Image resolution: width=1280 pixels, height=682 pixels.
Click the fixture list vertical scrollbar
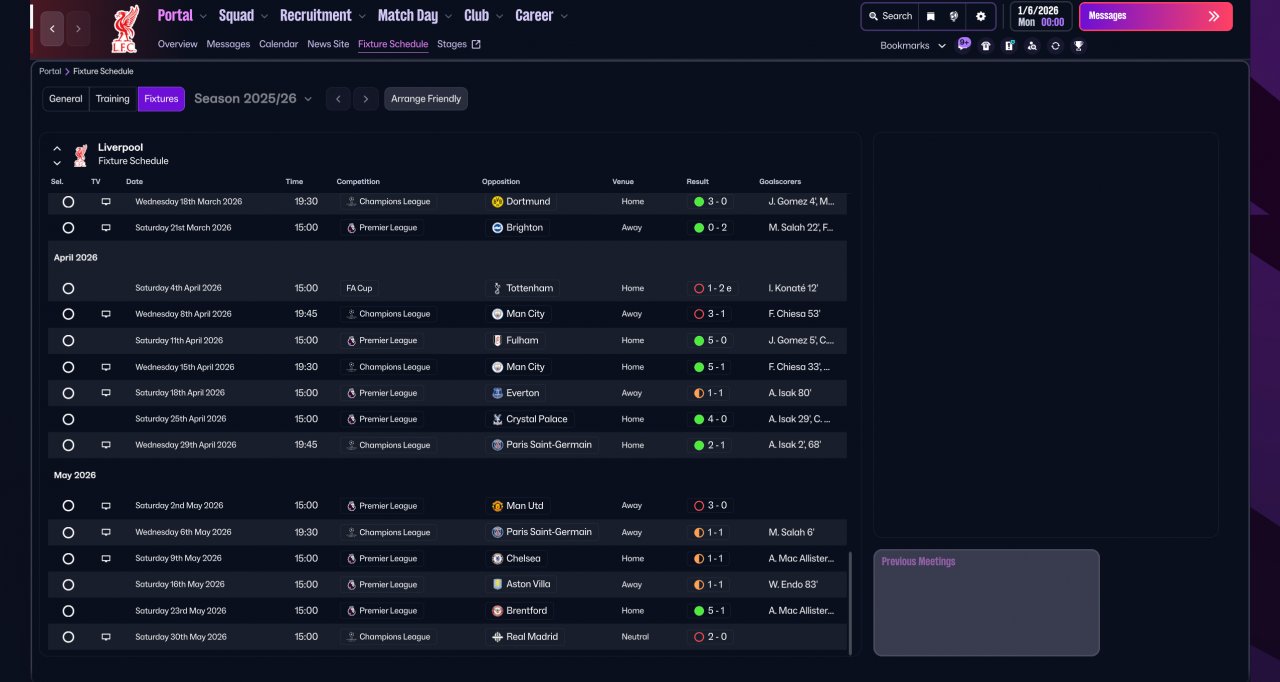(851, 602)
